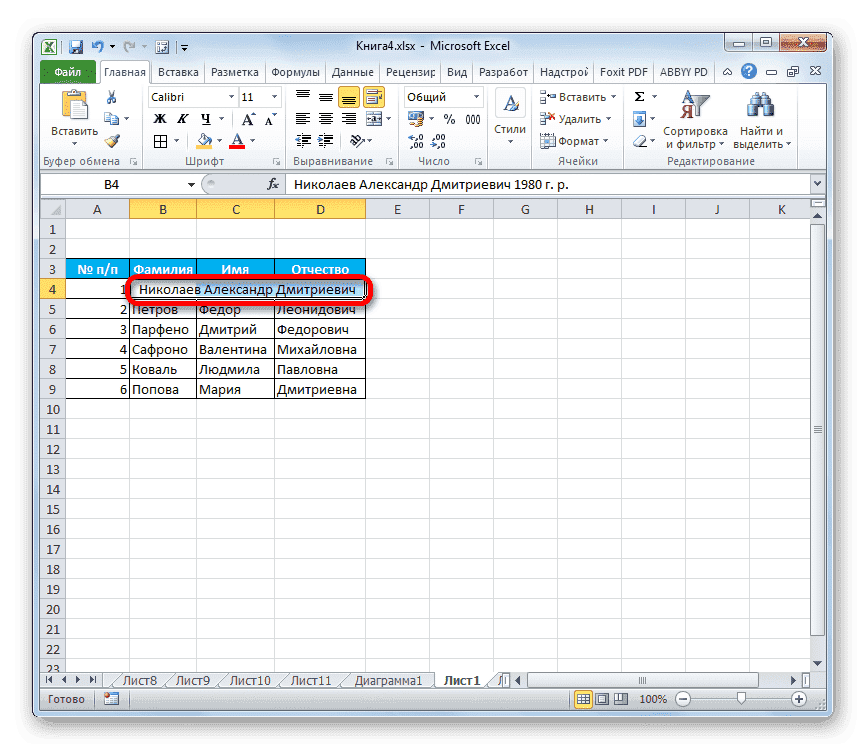
Task: Click the fill color bucket icon
Action: tap(204, 140)
